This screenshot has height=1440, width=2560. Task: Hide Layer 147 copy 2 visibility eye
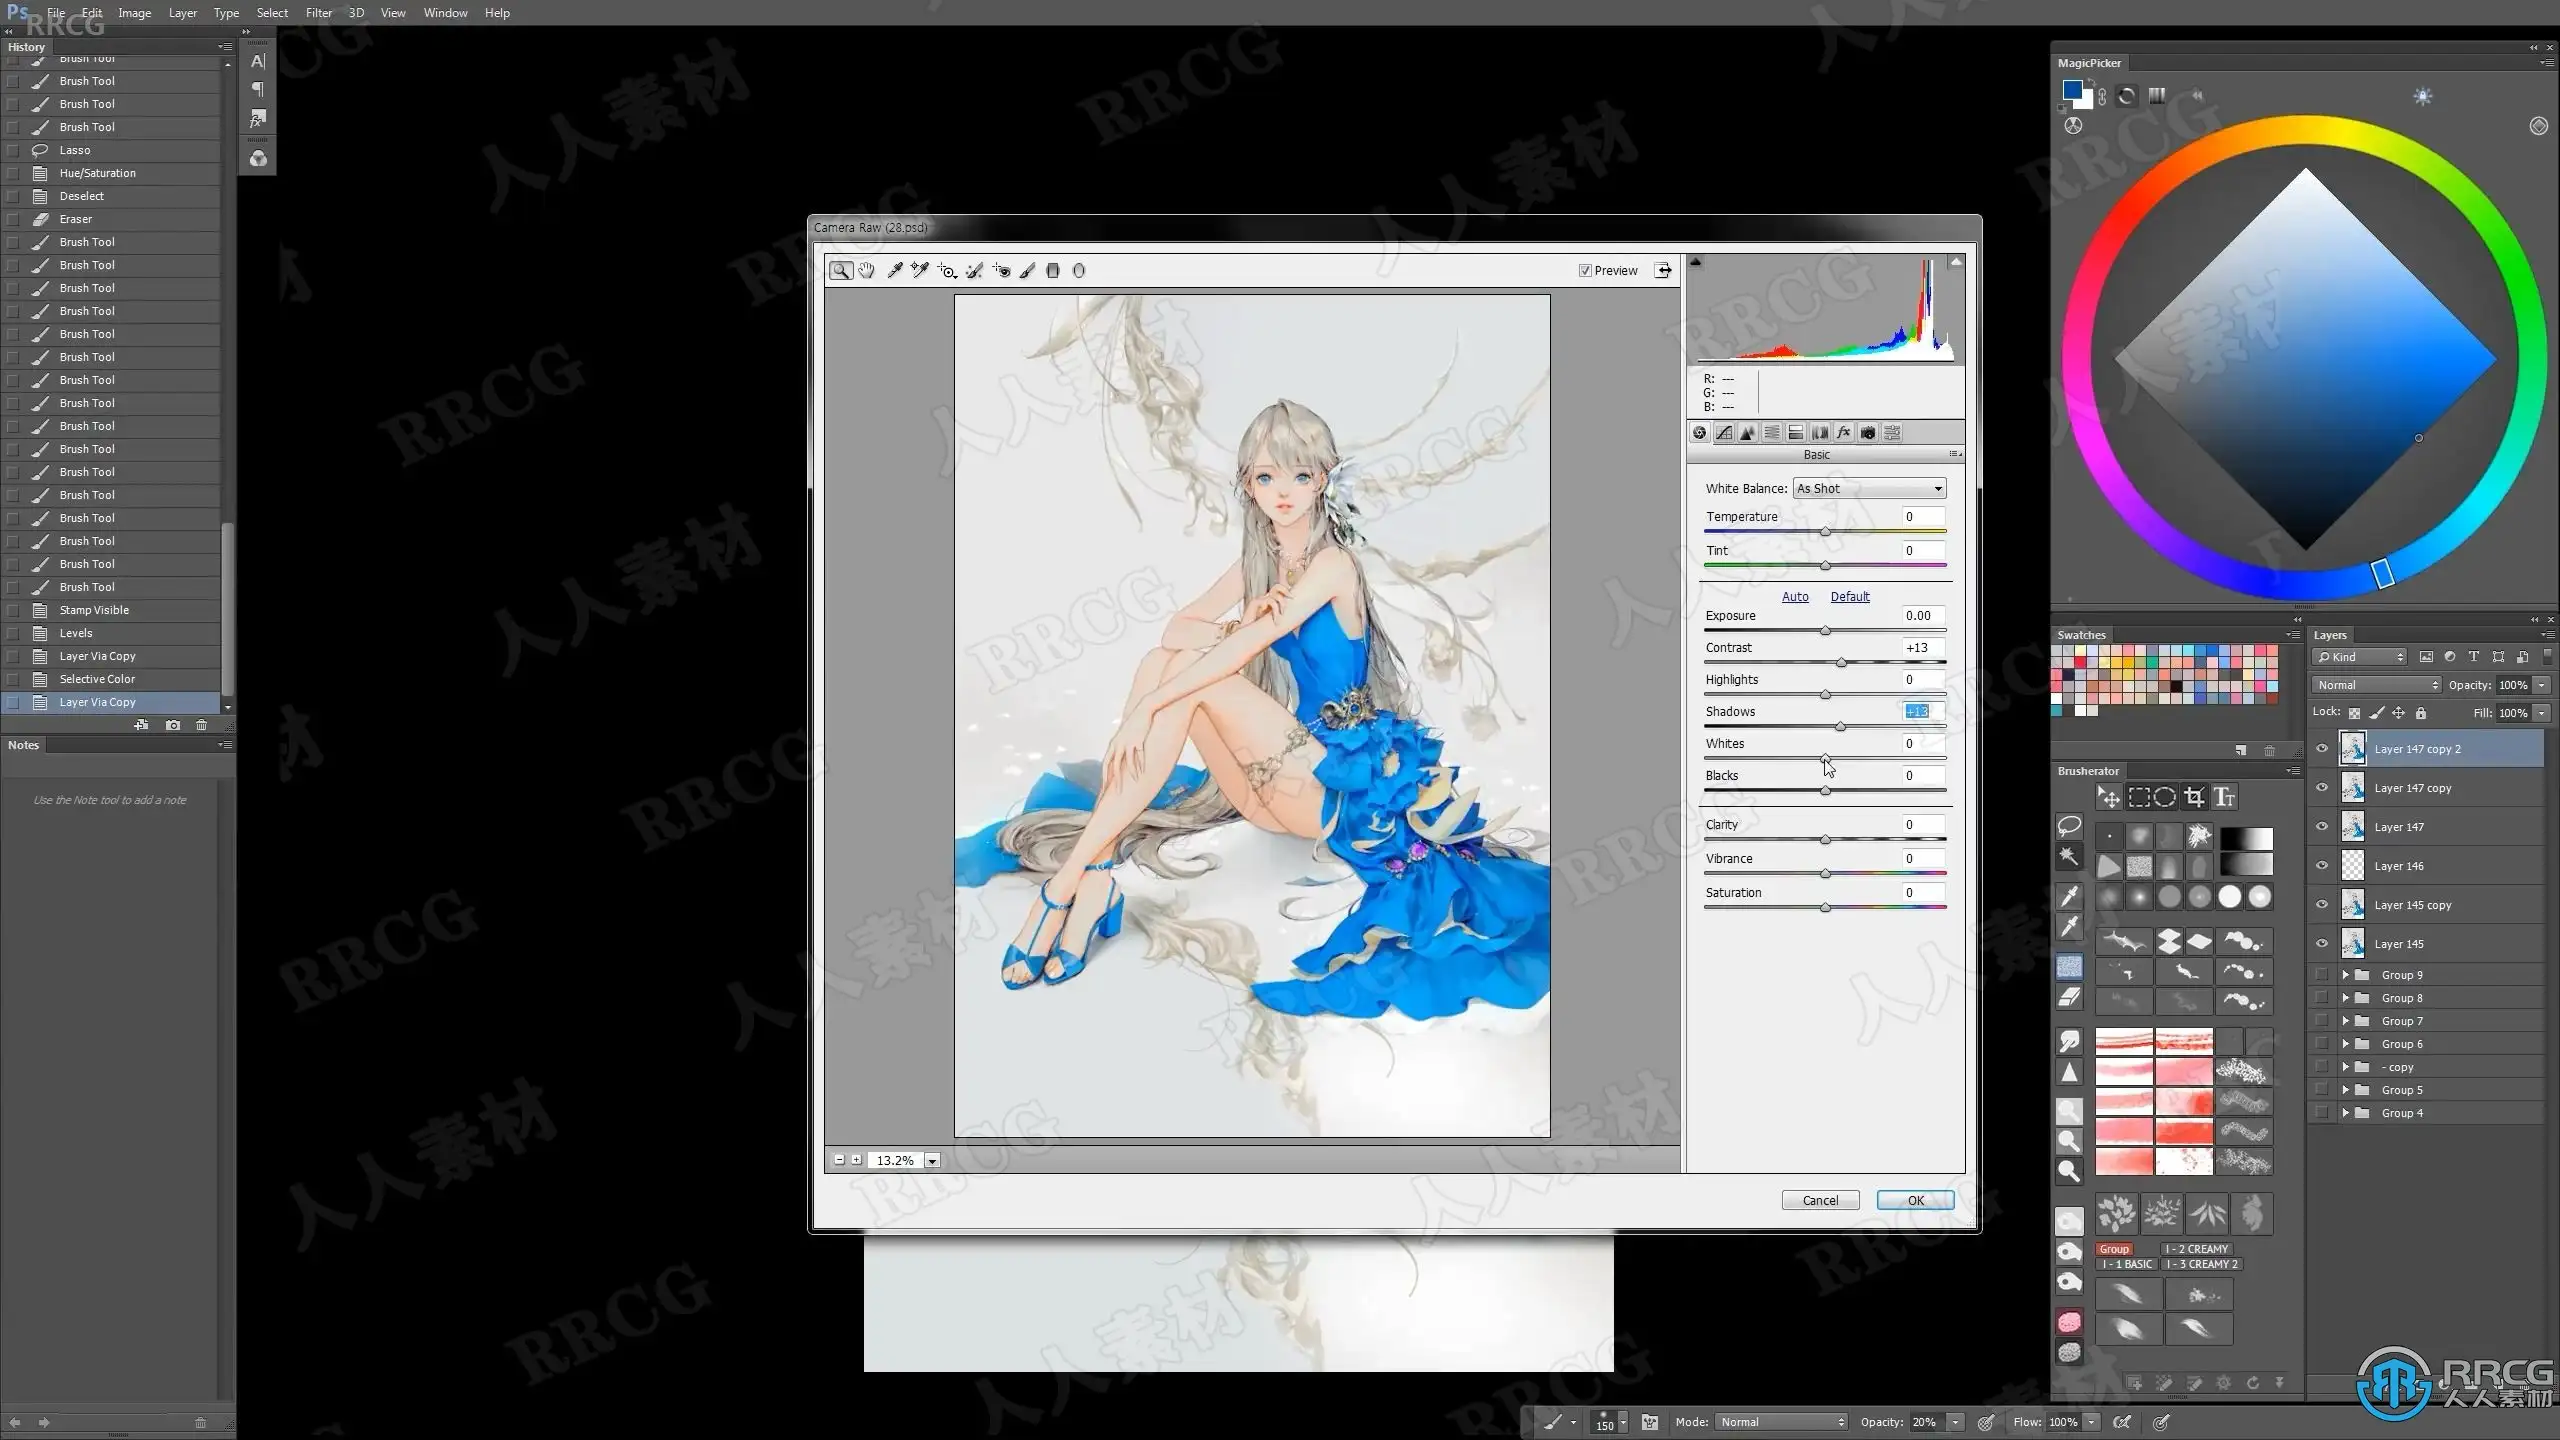[2322, 749]
